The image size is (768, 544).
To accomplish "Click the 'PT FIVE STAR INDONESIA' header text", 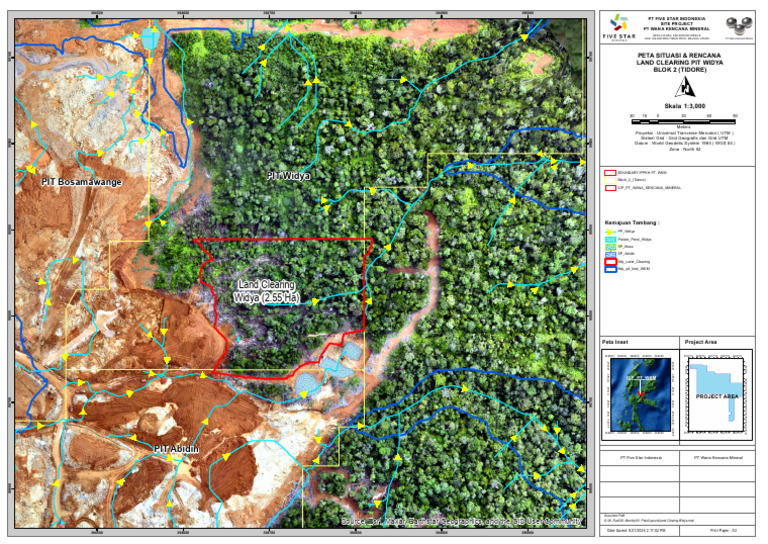I will pos(677,19).
